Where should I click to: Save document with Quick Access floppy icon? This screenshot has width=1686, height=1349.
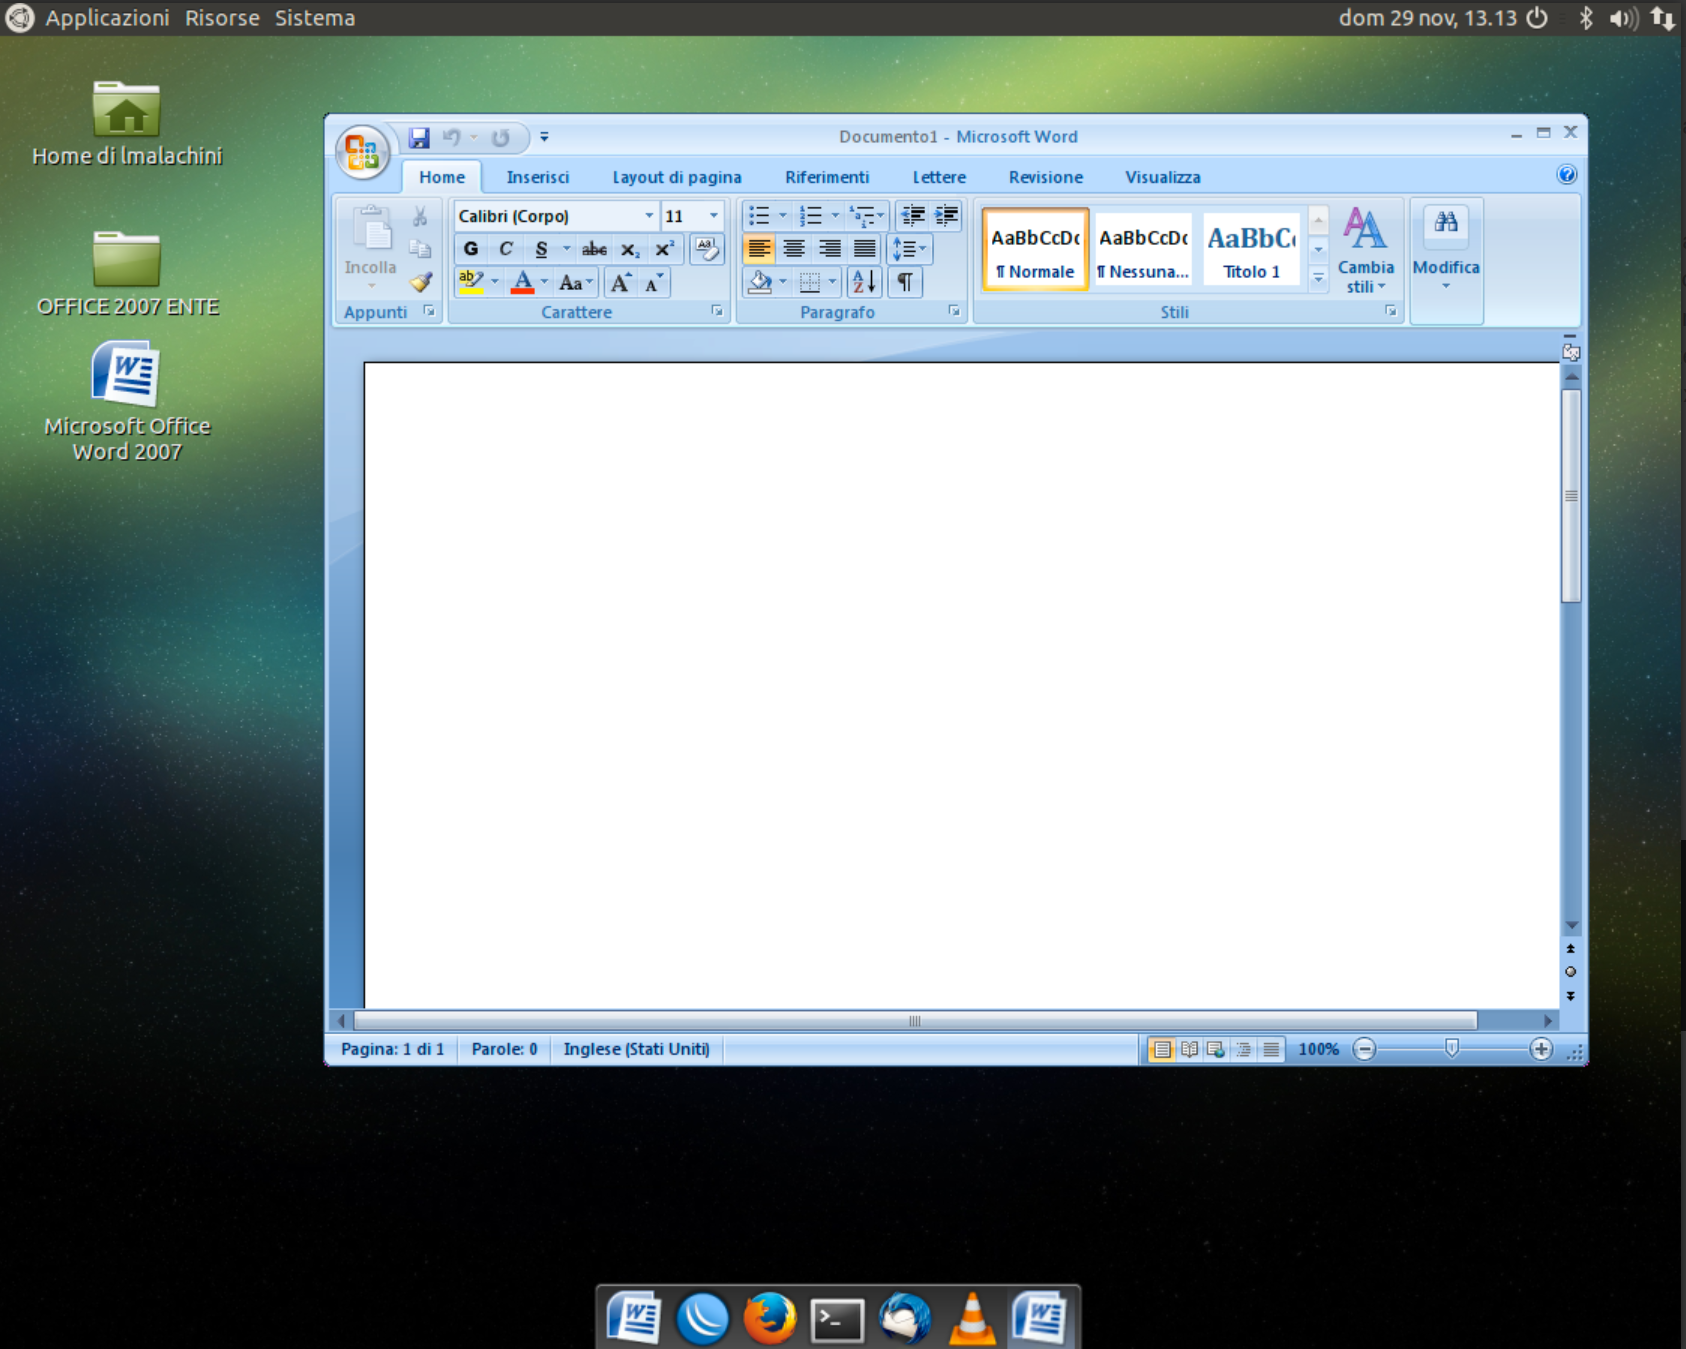point(419,137)
